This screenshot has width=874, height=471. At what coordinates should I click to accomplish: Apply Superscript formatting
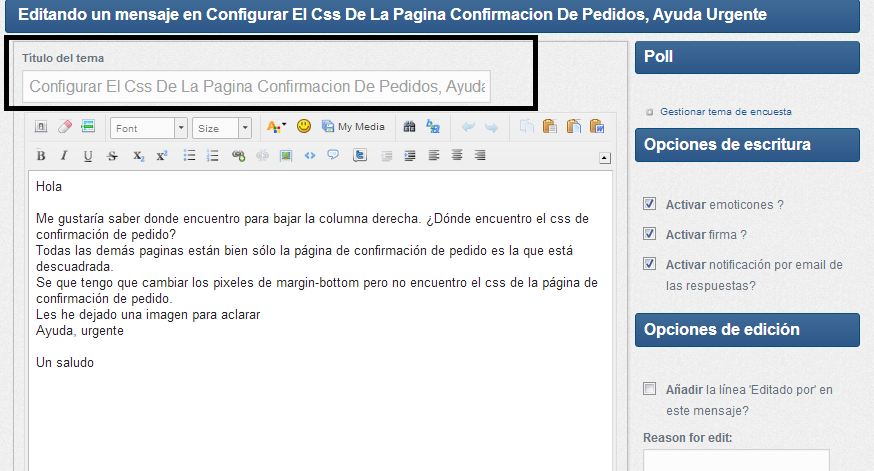[162, 156]
